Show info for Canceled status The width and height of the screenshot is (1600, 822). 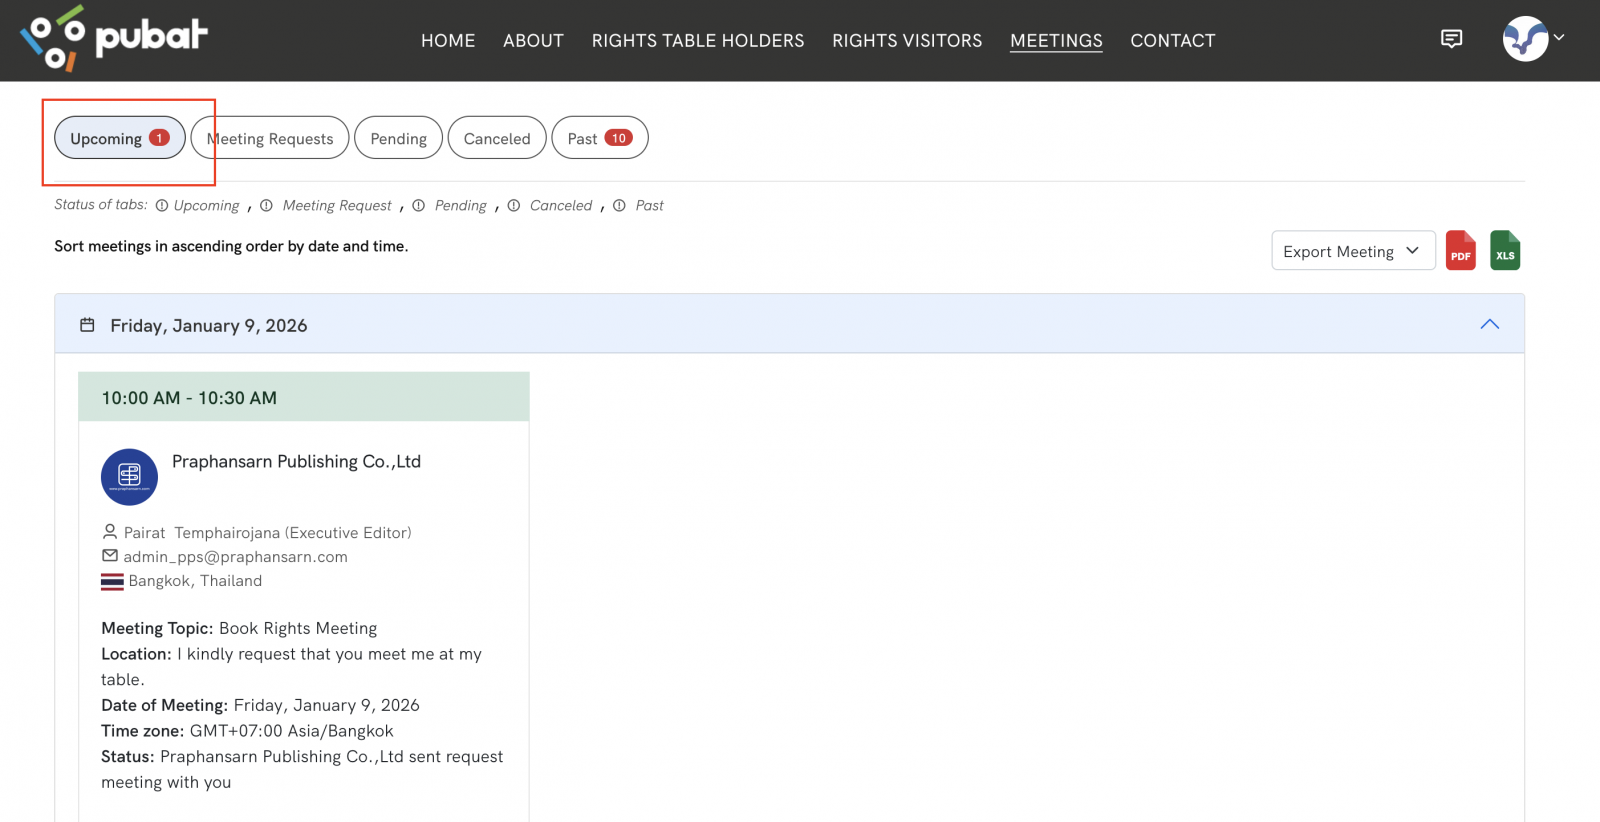point(513,206)
